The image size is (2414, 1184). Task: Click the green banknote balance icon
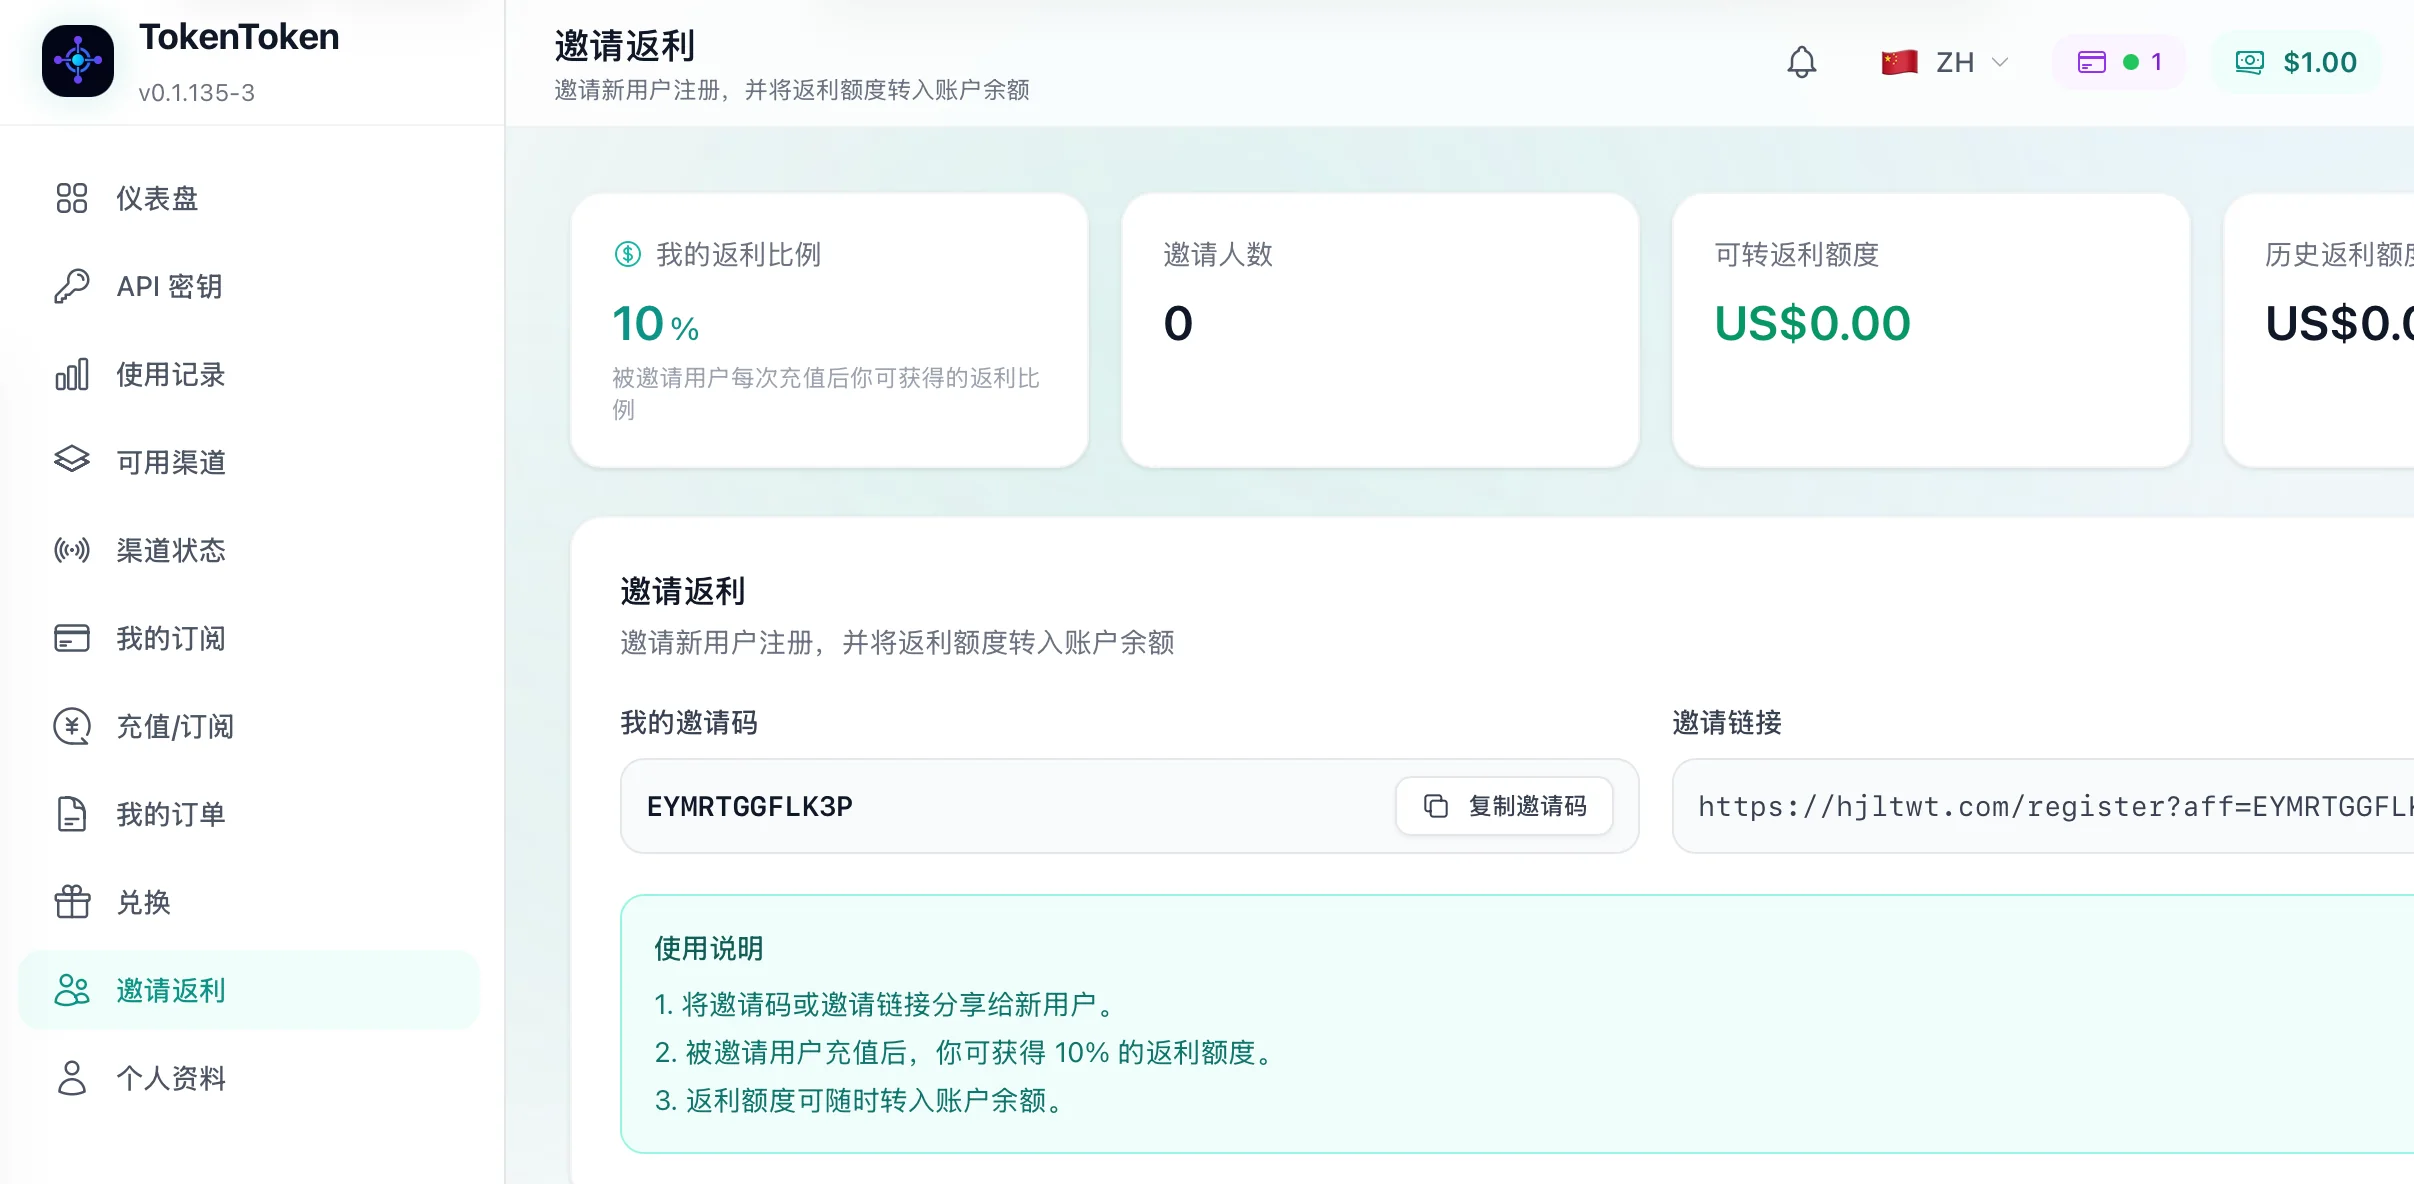point(2250,62)
